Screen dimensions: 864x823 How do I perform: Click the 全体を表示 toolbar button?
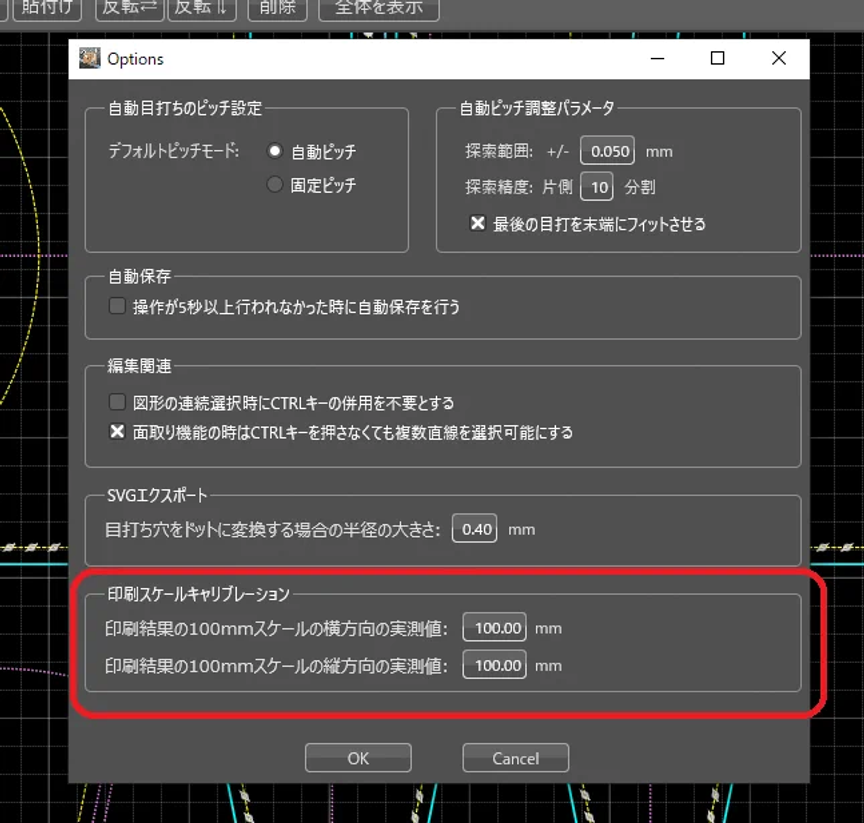click(x=379, y=8)
